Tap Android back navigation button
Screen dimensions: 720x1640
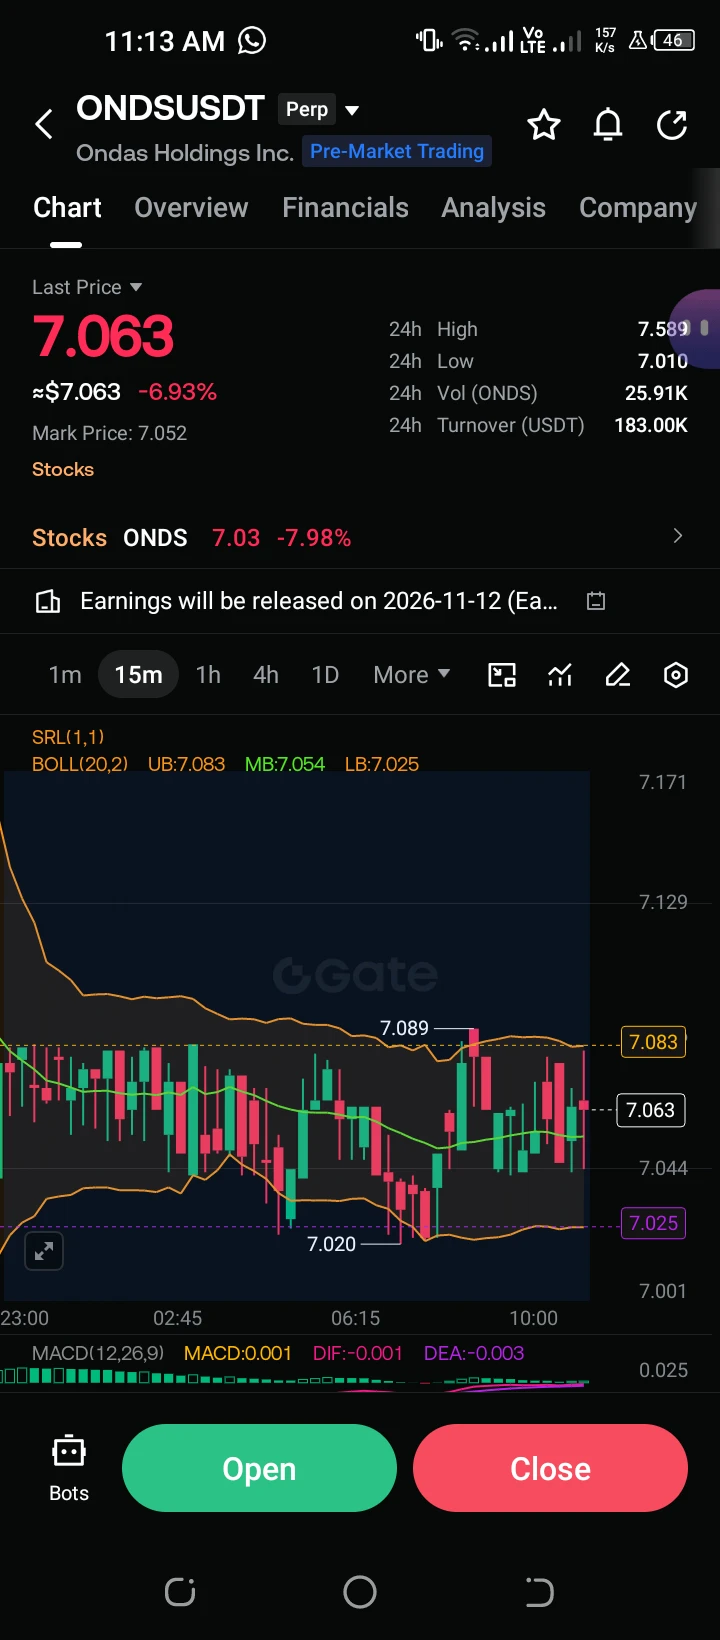(x=539, y=1592)
